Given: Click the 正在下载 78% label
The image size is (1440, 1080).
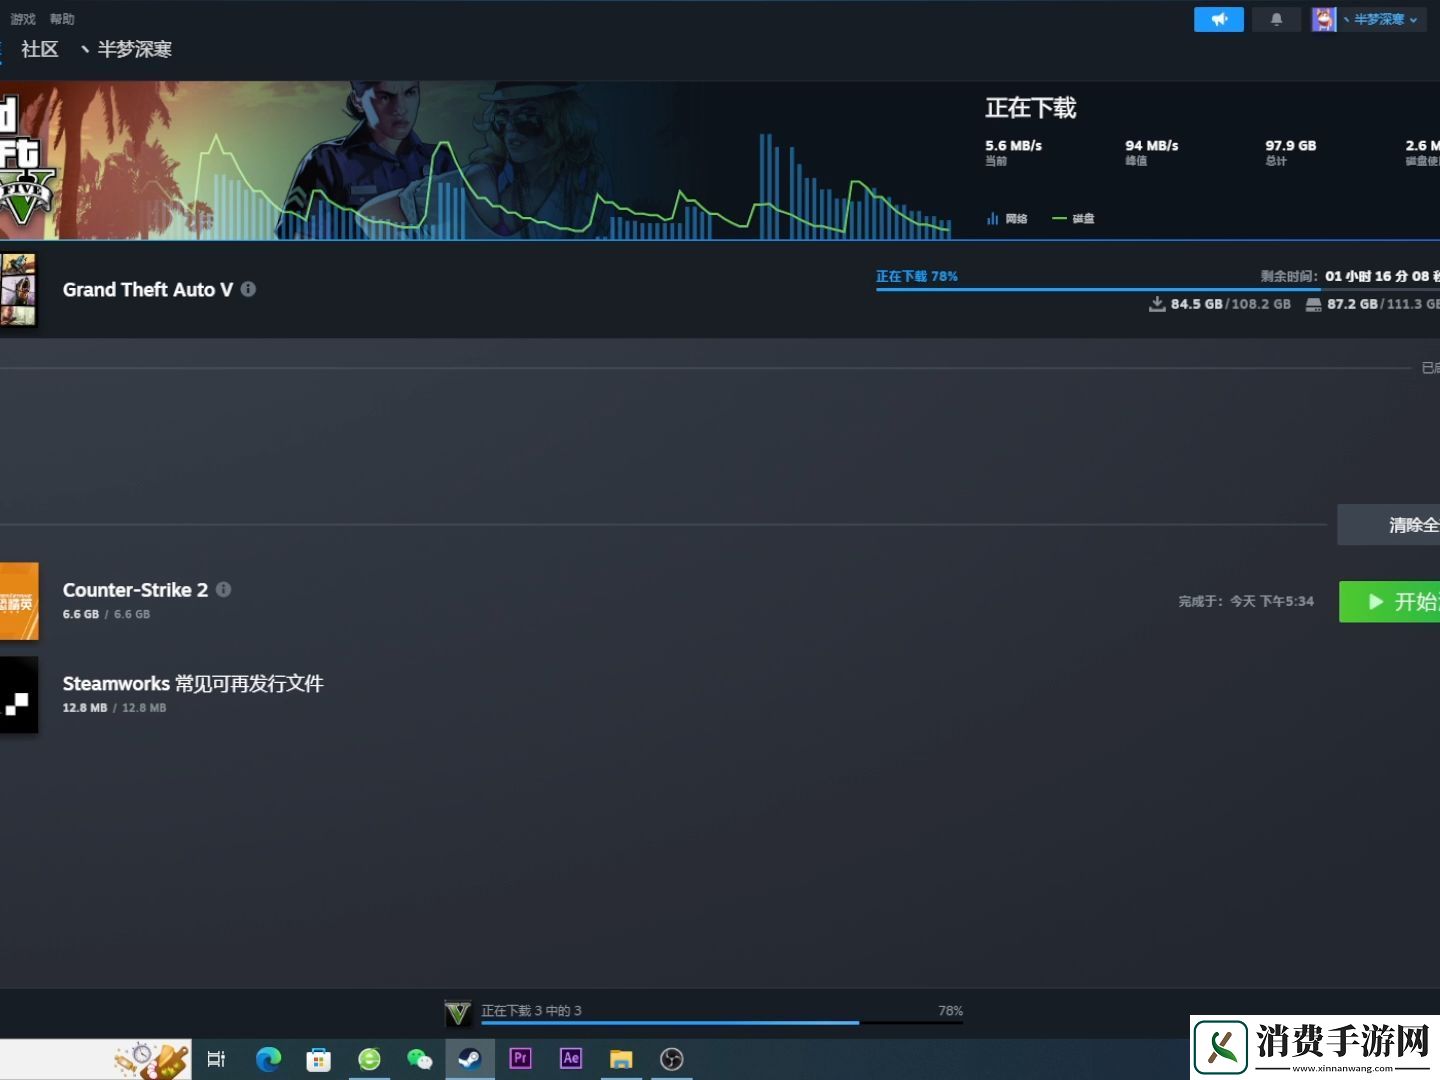Looking at the screenshot, I should [917, 276].
